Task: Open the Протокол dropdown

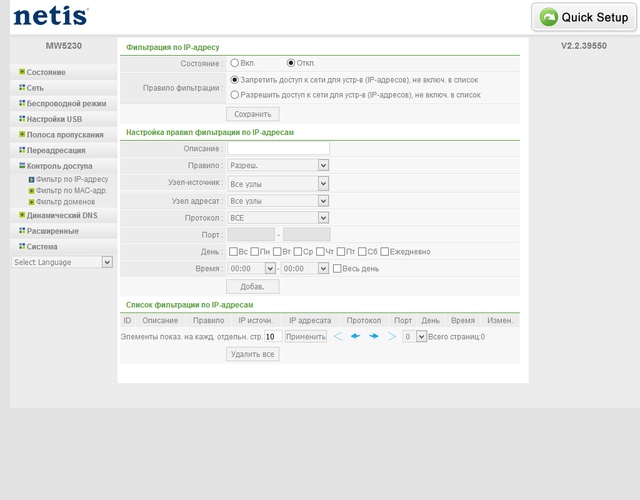Action: click(x=278, y=218)
